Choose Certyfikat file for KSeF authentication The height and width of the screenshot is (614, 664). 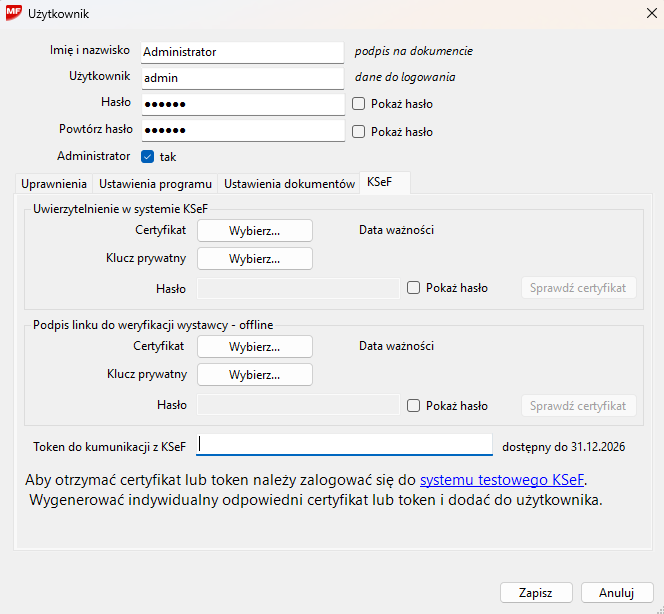coord(254,231)
